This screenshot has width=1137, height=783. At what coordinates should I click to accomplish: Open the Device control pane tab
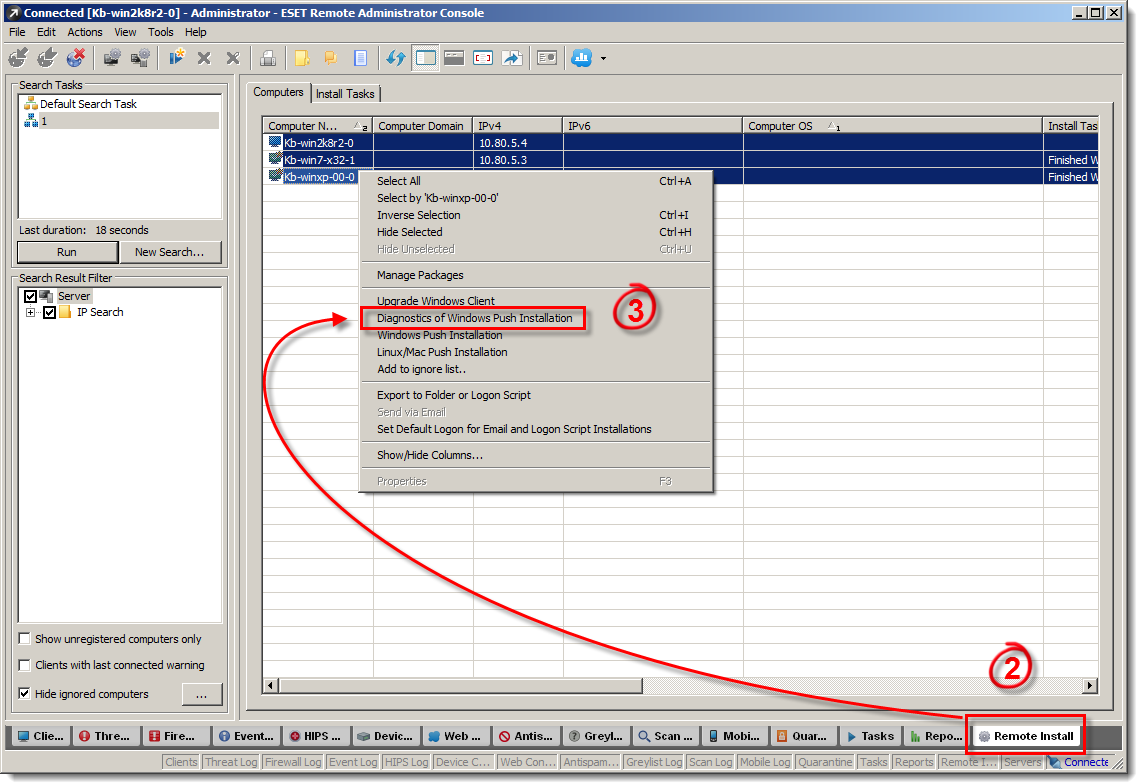point(385,736)
